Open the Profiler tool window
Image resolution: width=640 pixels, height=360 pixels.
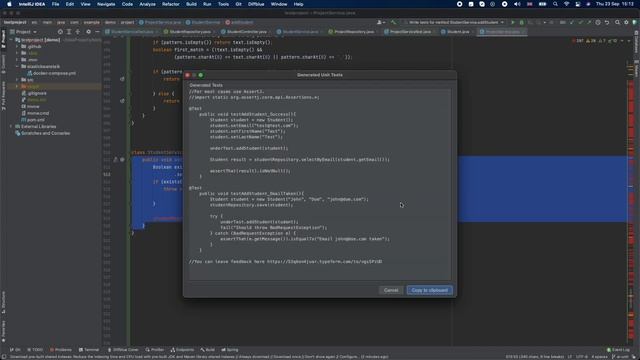coord(155,350)
